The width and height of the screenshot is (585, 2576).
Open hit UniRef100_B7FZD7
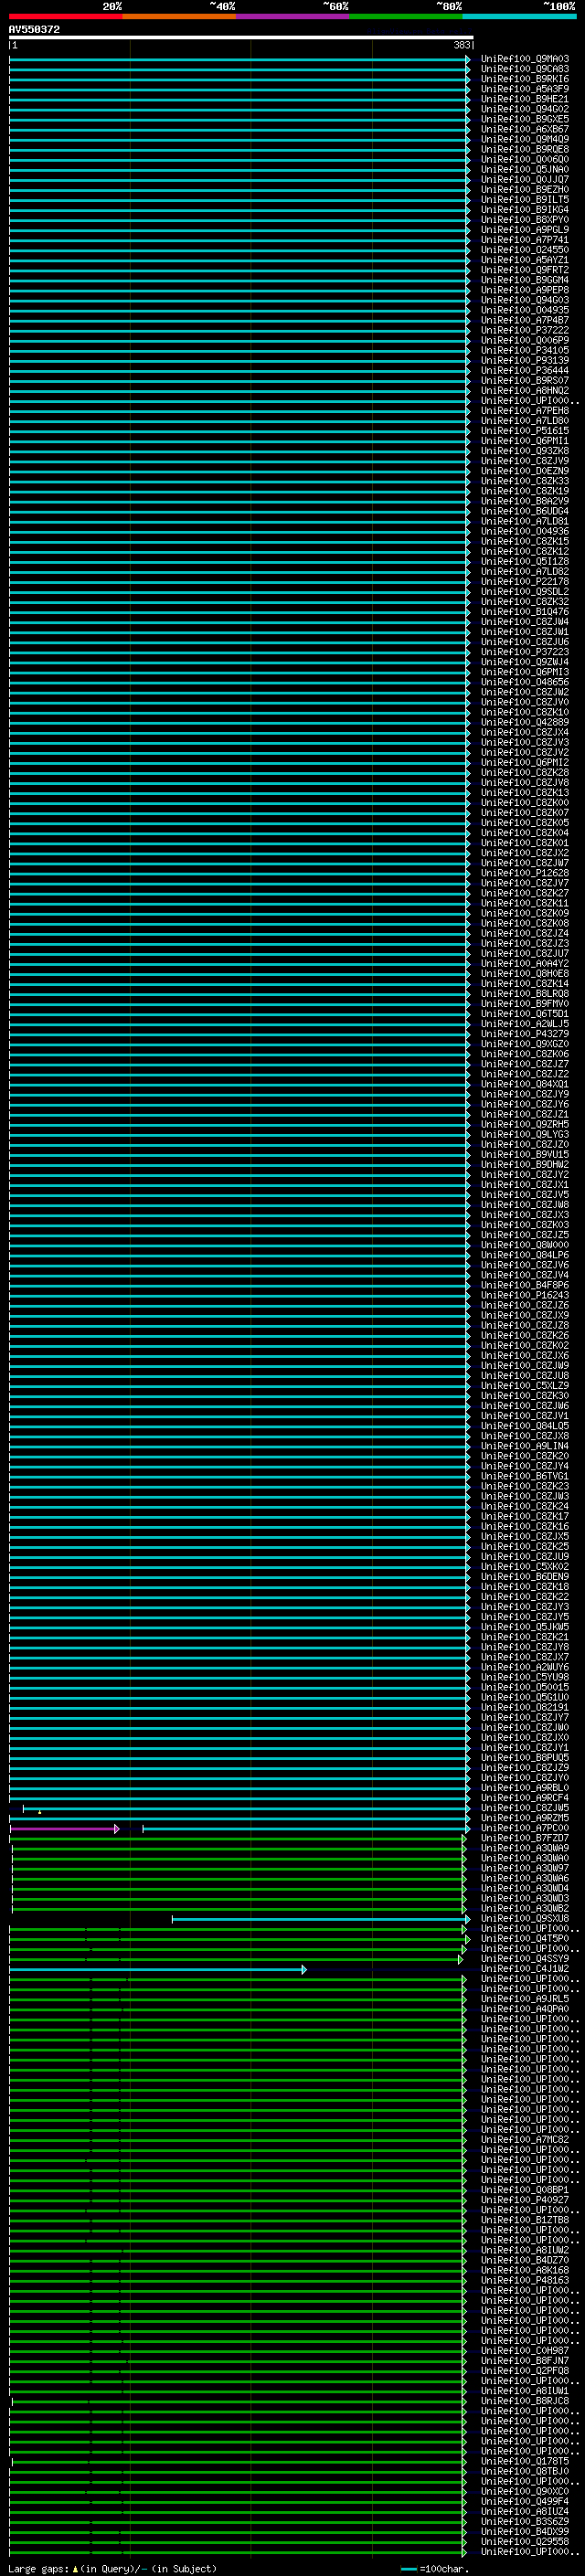(525, 1838)
